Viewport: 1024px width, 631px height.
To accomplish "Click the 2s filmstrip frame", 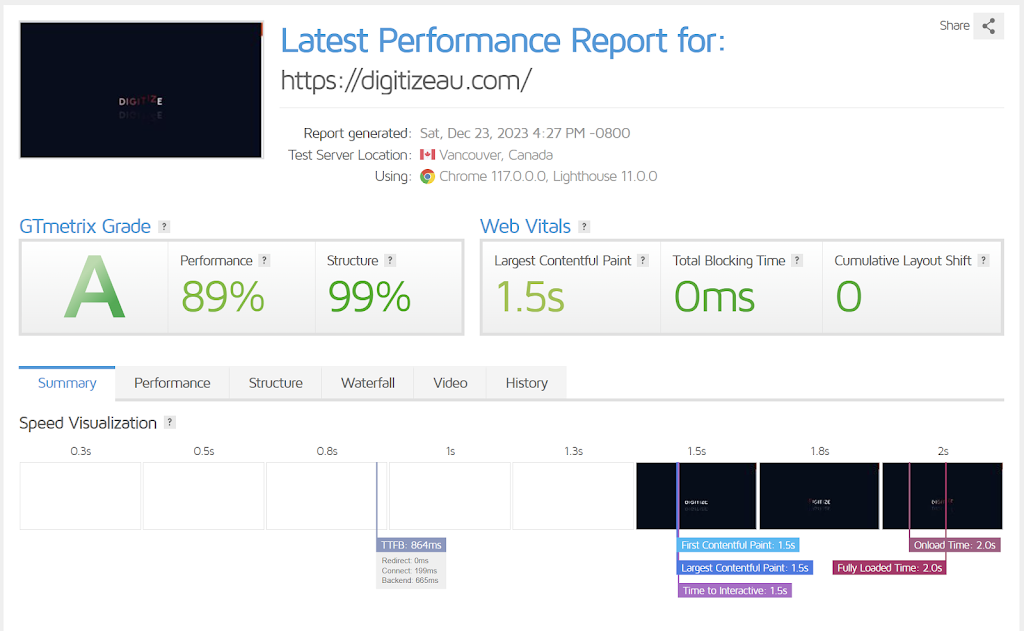I will [942, 496].
